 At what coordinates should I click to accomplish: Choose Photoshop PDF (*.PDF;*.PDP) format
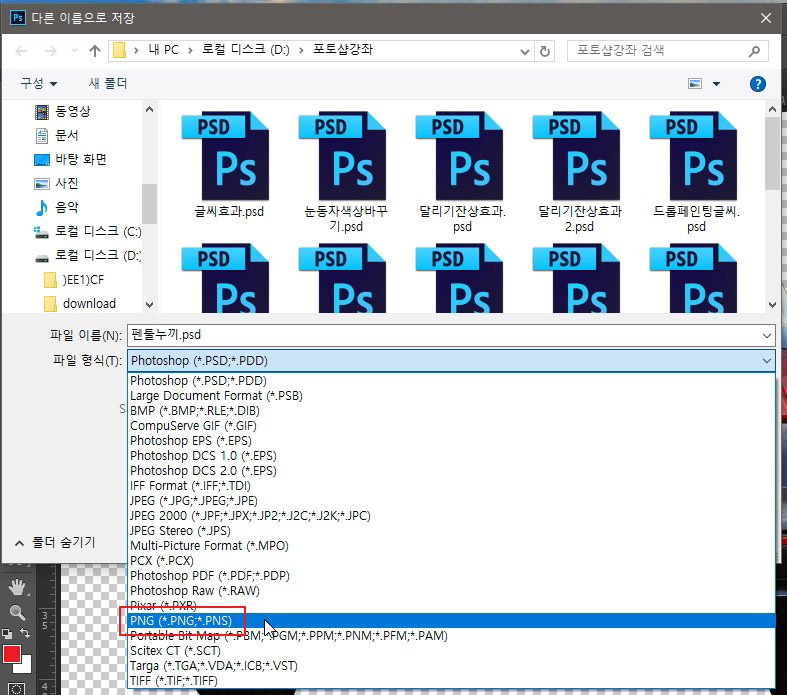tap(451, 576)
